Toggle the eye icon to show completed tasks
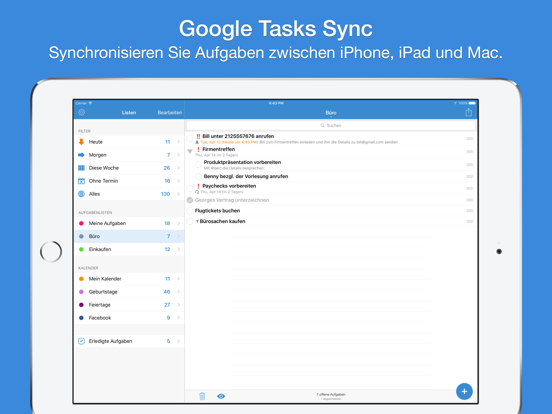The width and height of the screenshot is (552, 414). 221,396
